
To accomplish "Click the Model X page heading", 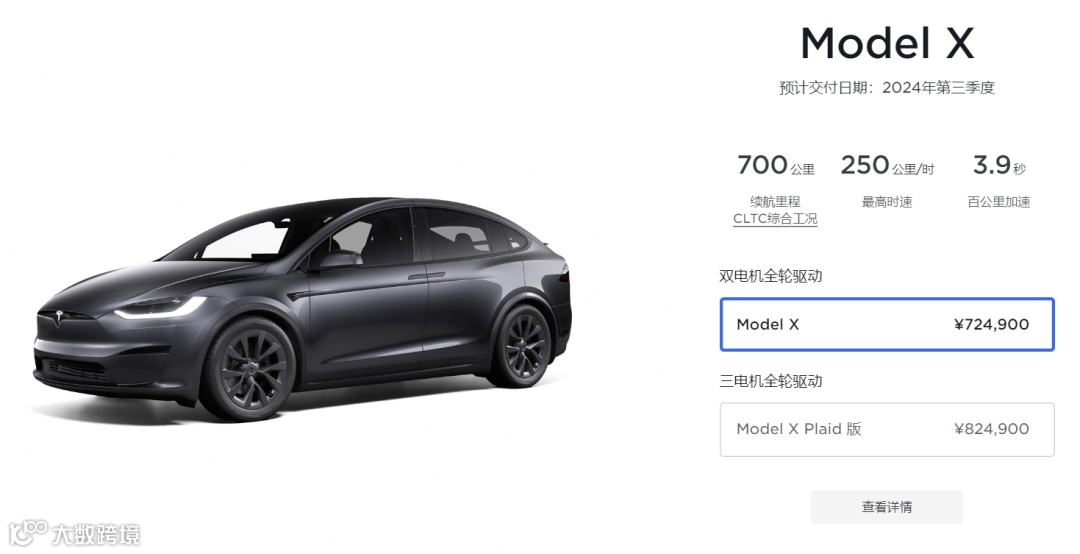I will point(887,43).
